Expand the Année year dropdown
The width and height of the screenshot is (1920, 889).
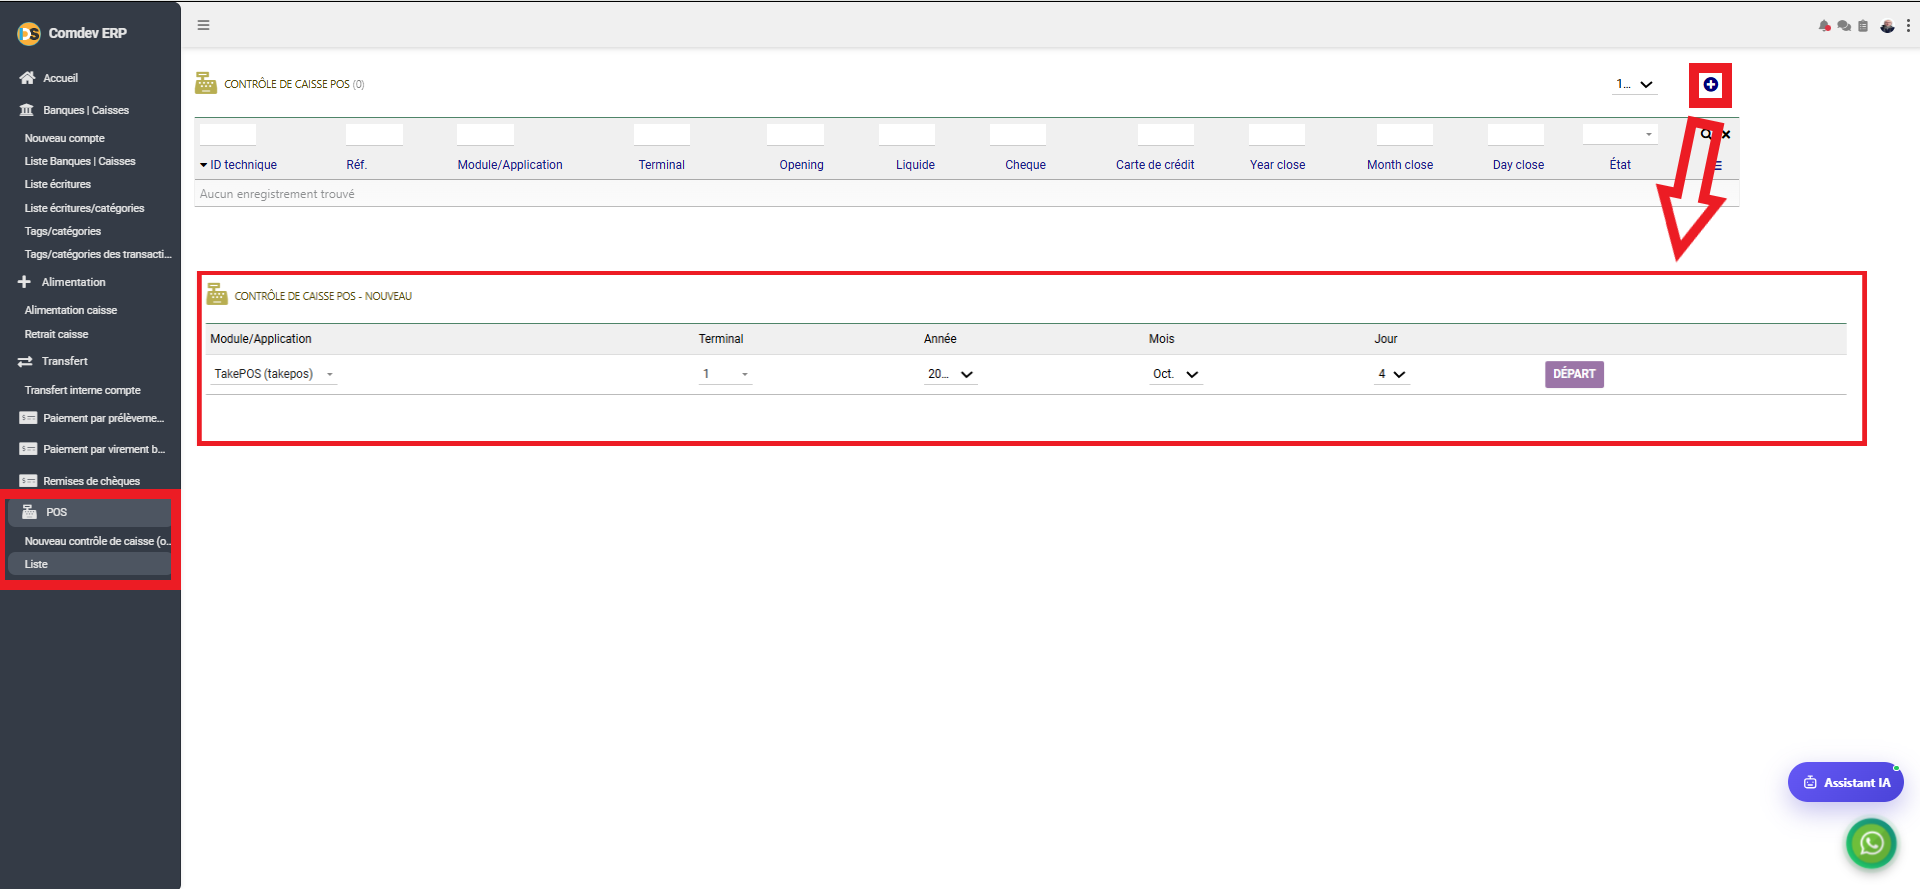pyautogui.click(x=950, y=374)
